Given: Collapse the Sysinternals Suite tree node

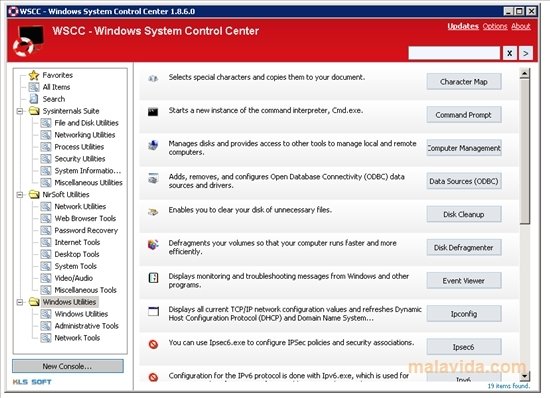Looking at the screenshot, I should pos(20,111).
